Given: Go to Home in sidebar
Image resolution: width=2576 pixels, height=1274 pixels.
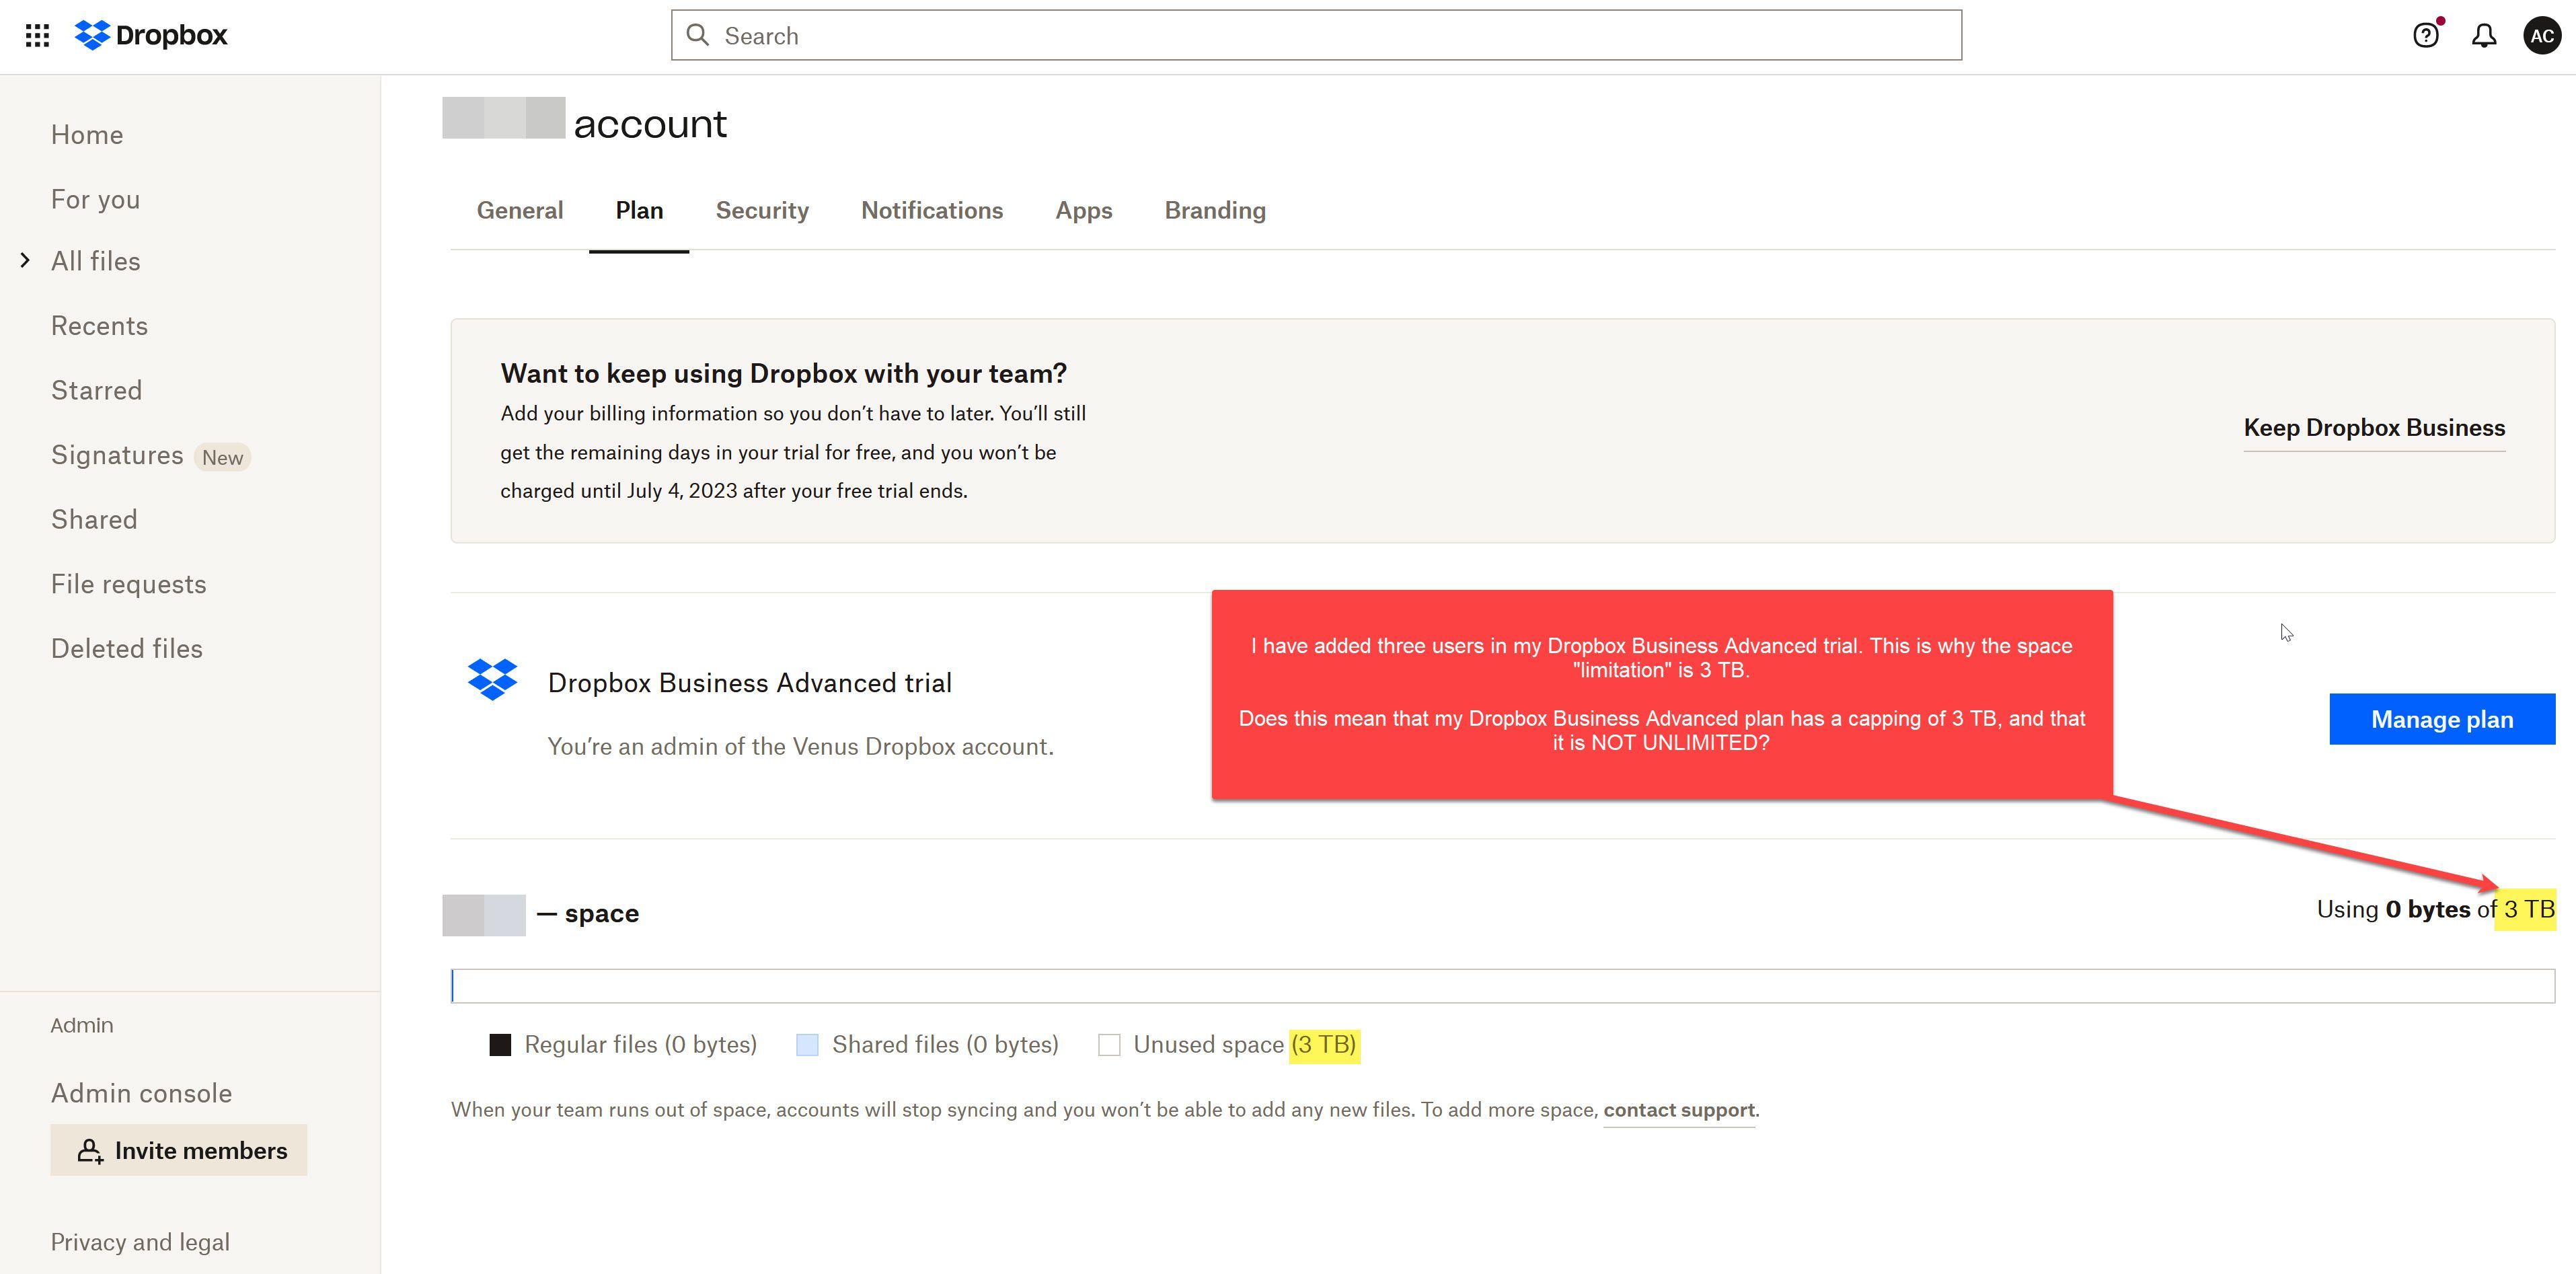Looking at the screenshot, I should [x=87, y=135].
